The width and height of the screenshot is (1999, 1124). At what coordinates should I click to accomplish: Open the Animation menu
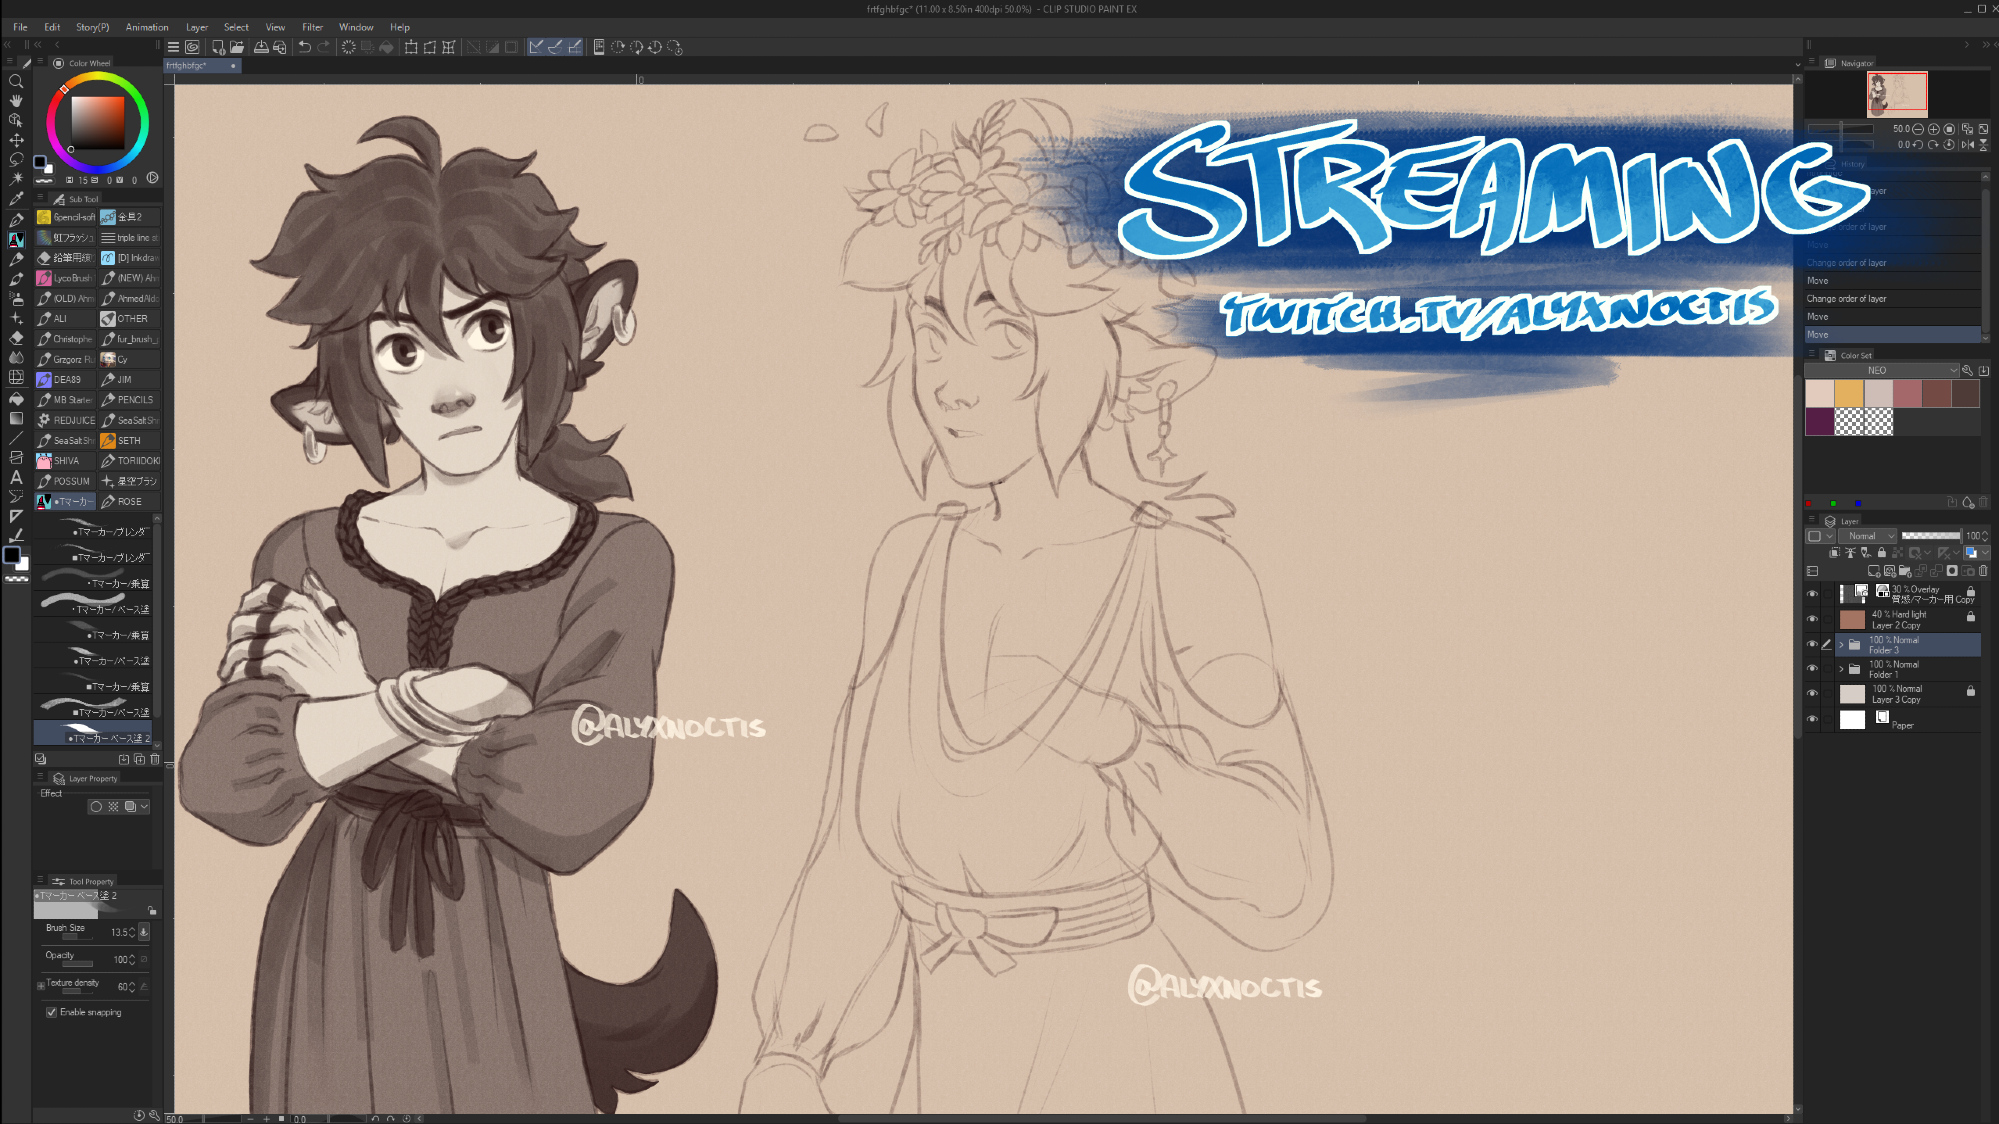click(x=147, y=27)
